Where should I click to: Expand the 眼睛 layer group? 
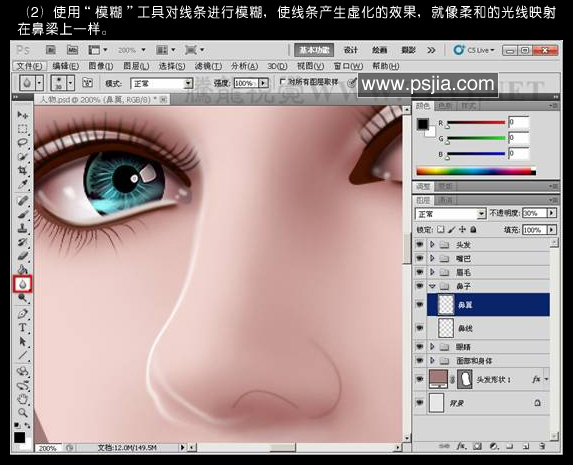coord(432,346)
